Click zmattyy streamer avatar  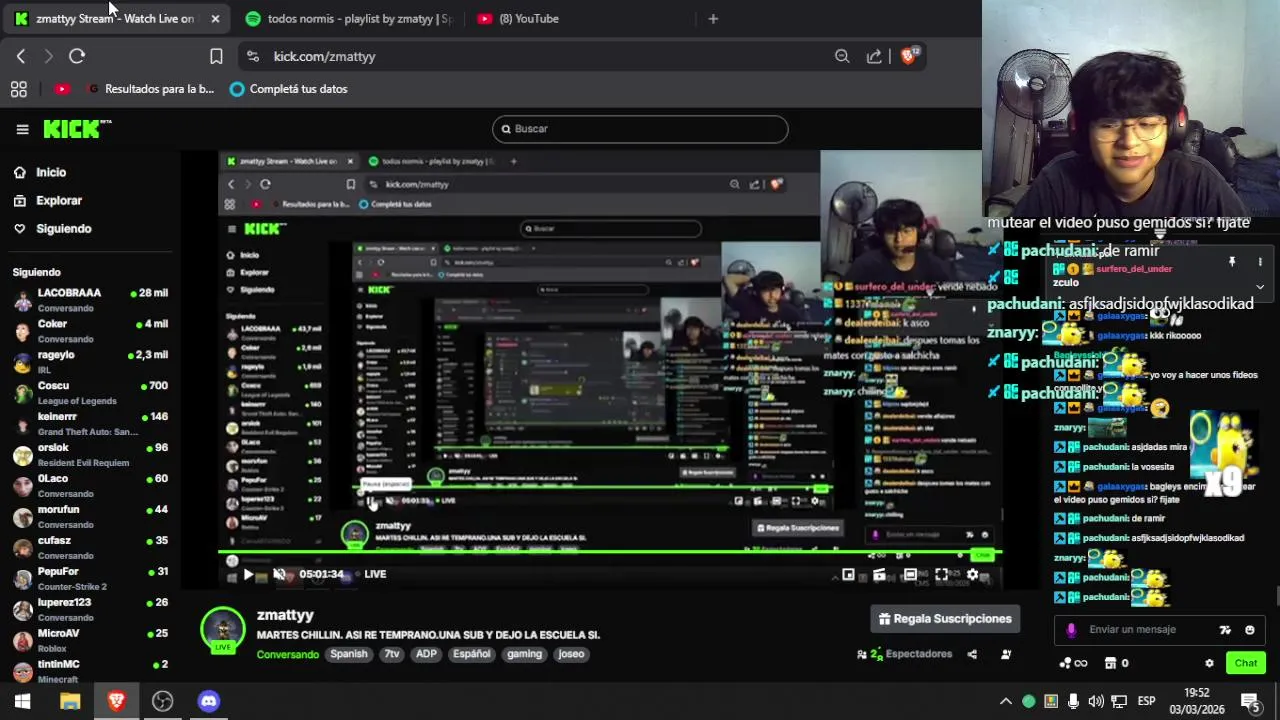(x=223, y=630)
